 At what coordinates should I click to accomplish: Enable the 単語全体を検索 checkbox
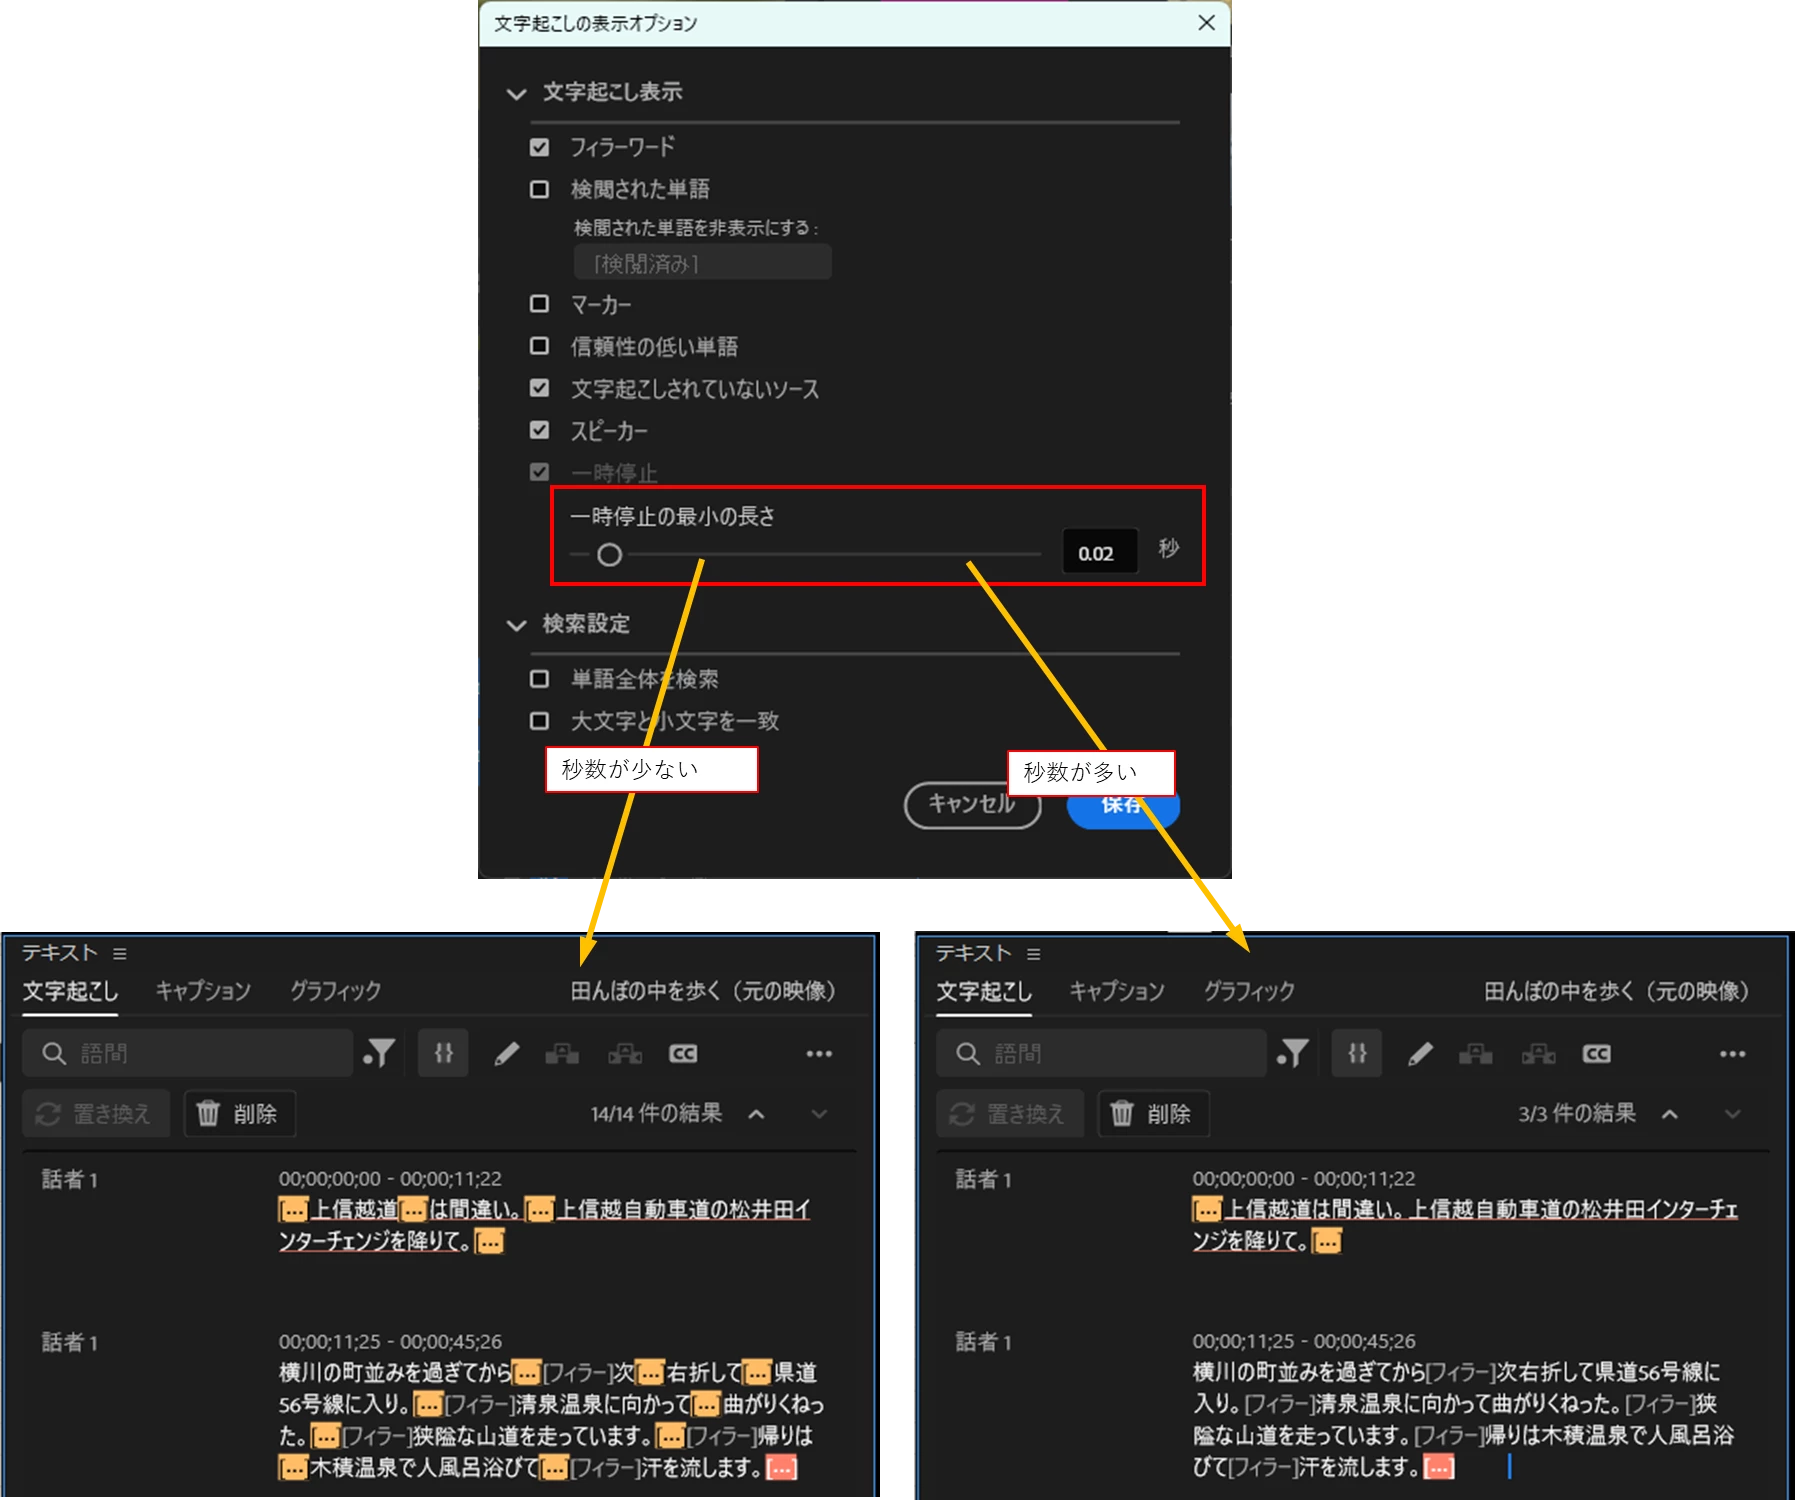[x=539, y=679]
